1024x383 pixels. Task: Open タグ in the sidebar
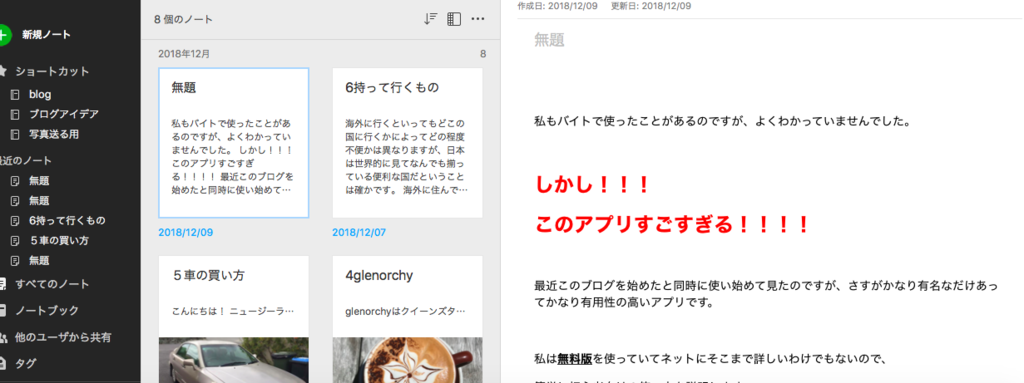[x=25, y=363]
